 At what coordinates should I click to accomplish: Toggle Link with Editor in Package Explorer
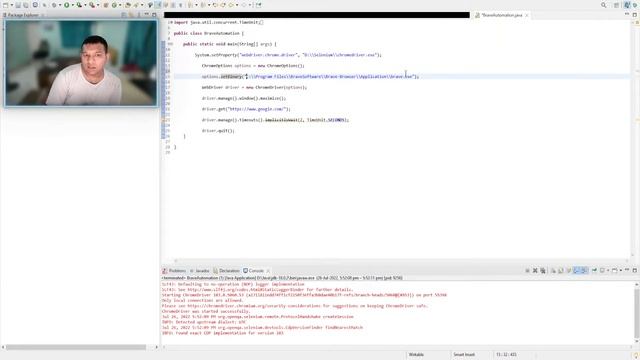coord(131,15)
